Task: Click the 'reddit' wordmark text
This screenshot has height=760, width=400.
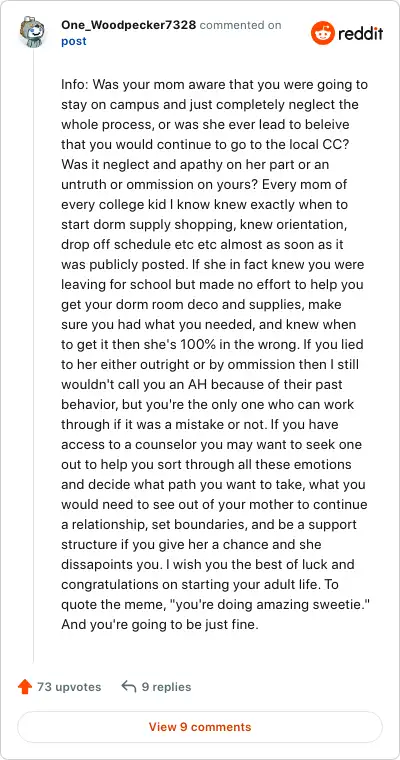Action: (361, 33)
